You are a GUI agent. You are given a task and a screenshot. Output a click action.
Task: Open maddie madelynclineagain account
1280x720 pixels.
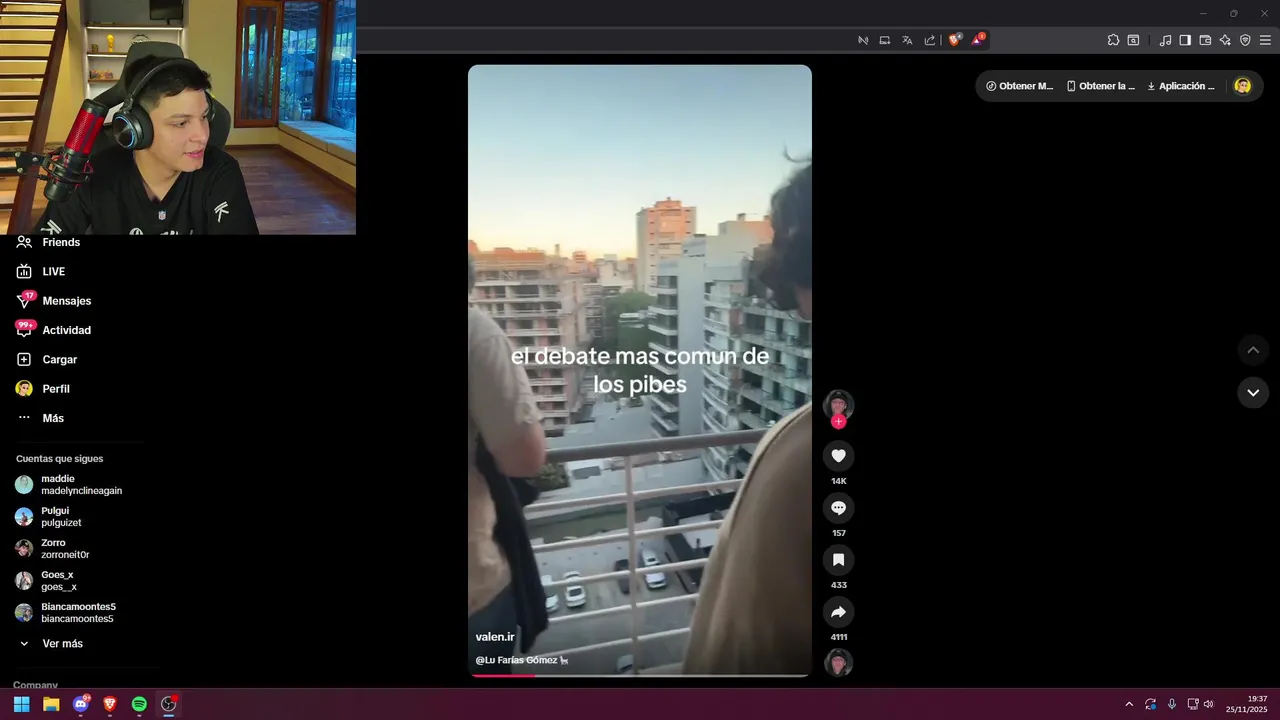(x=69, y=485)
